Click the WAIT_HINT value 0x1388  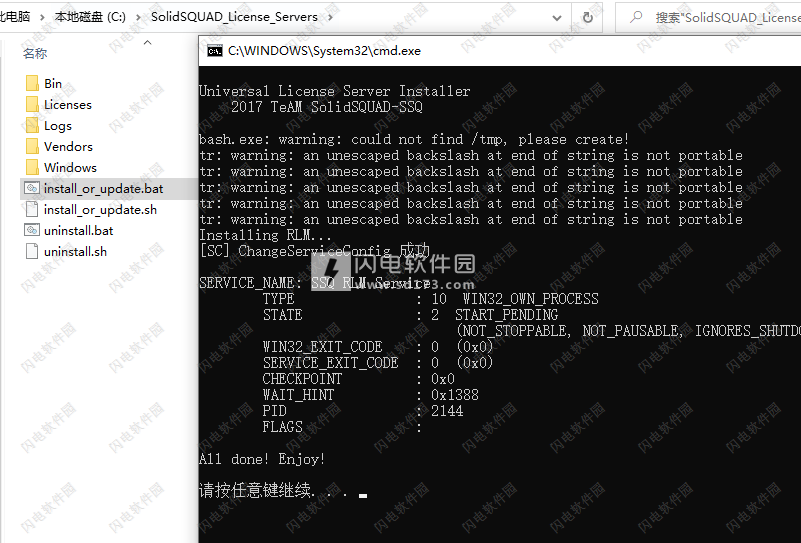(455, 395)
